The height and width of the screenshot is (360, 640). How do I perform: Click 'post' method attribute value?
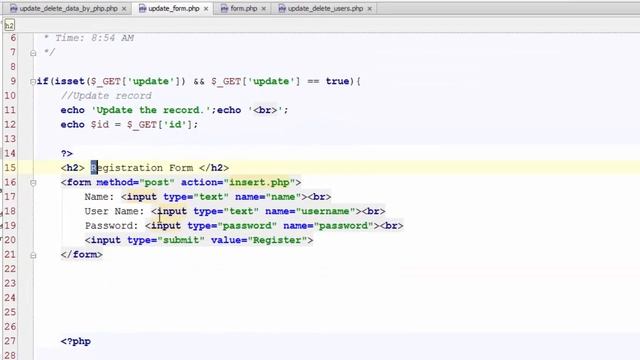click(157, 182)
